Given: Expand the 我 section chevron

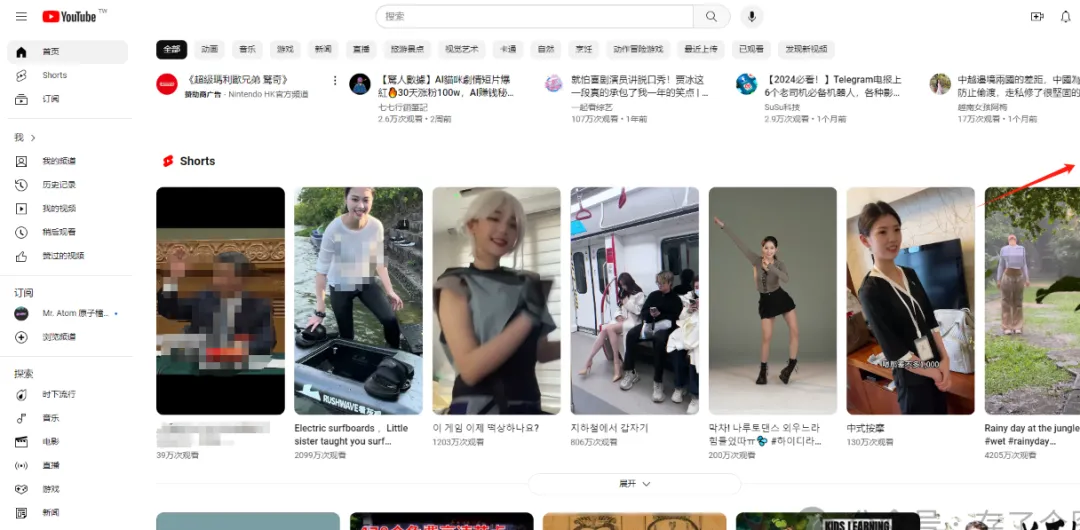Looking at the screenshot, I should click(x=32, y=138).
